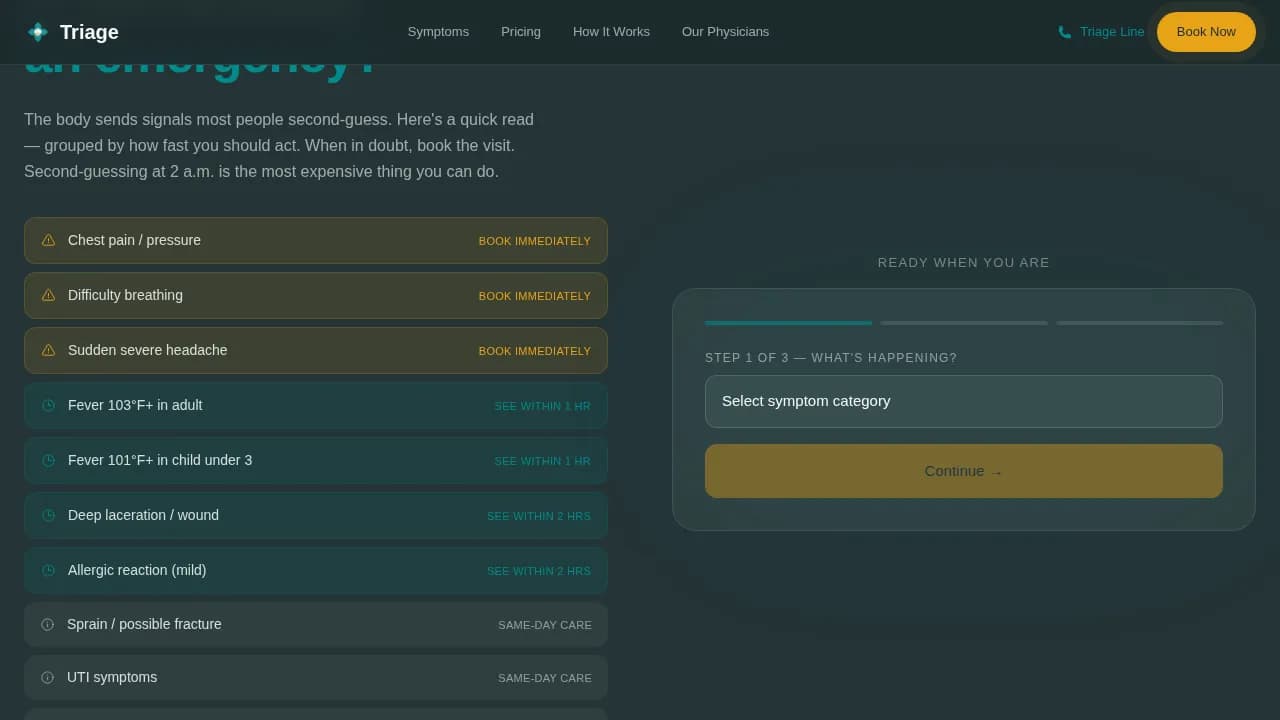Click BOOK IMMEDIATELY tag on Chest pain row

(x=535, y=241)
